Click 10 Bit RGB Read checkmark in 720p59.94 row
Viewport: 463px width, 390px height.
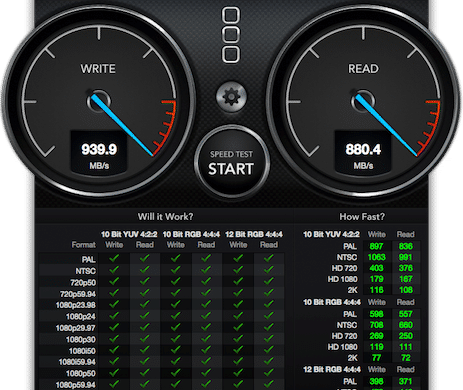(x=206, y=293)
